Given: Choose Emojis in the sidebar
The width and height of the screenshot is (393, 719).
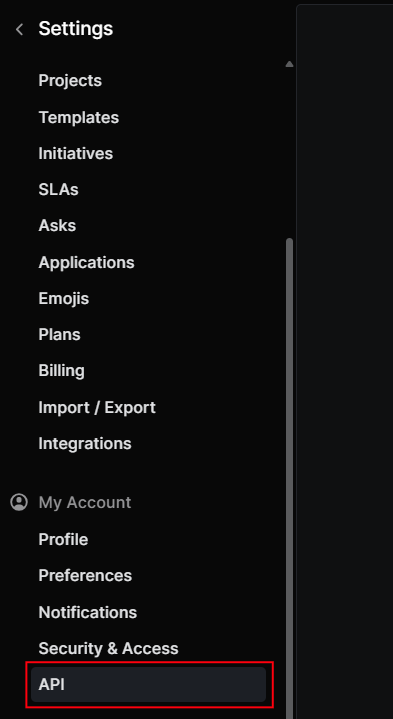Looking at the screenshot, I should pyautogui.click(x=64, y=299).
